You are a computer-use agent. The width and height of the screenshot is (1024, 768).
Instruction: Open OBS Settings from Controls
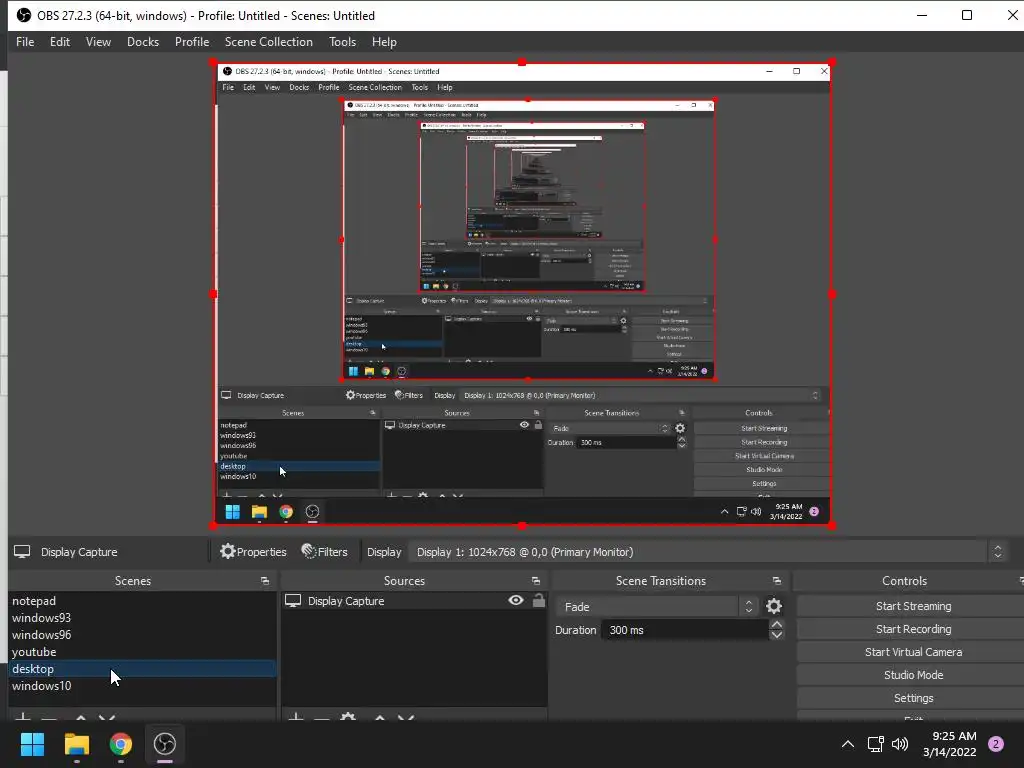click(913, 698)
